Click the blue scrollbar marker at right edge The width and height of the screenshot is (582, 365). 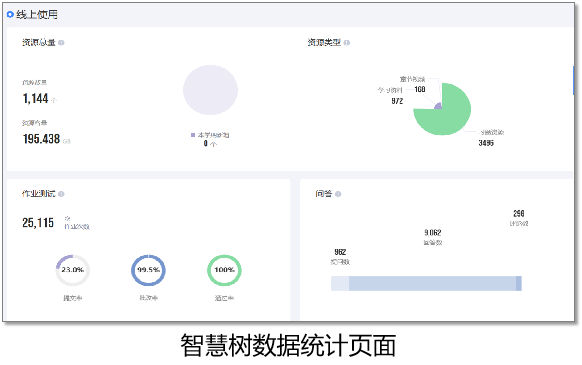coord(573,80)
